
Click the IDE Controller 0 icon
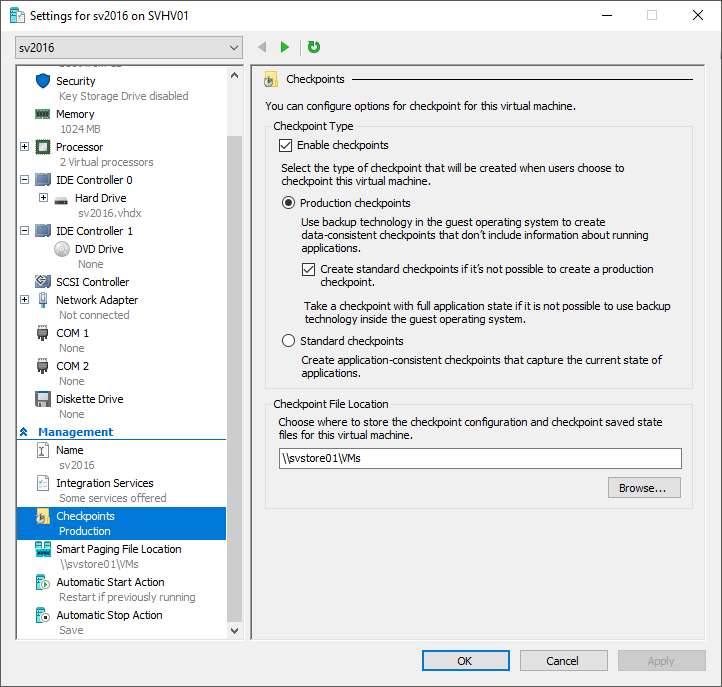(43, 180)
